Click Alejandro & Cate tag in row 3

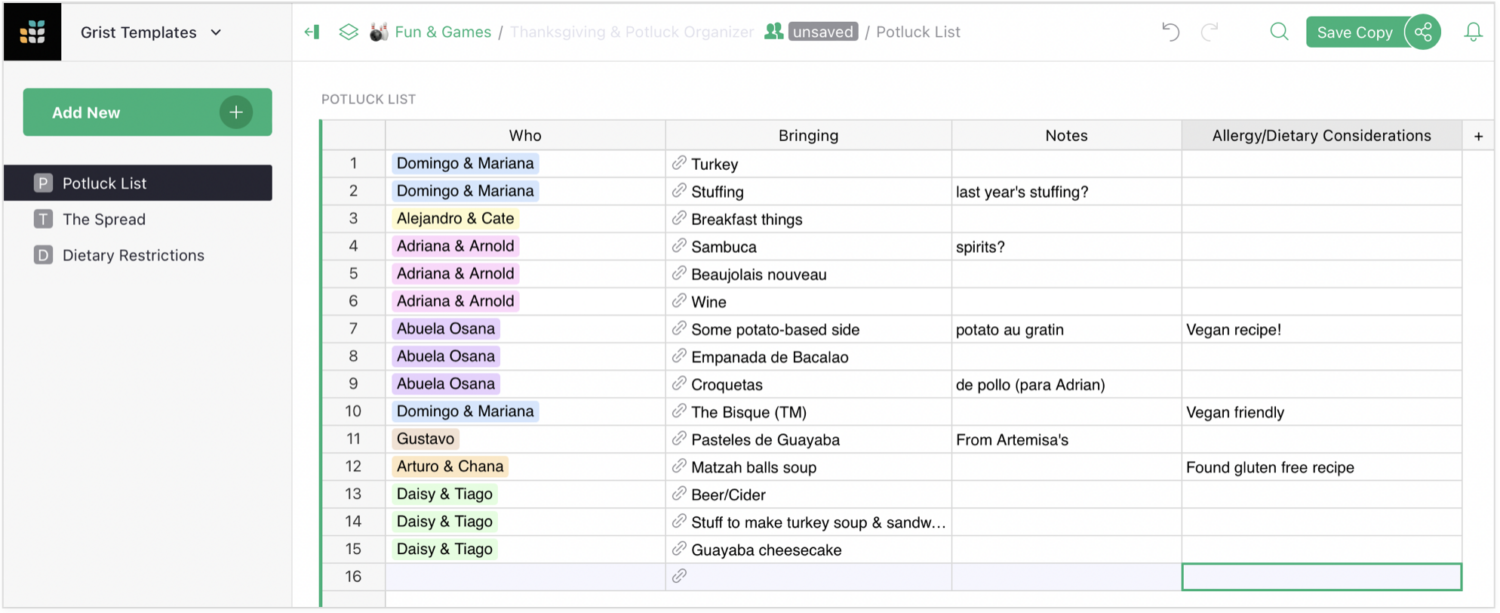click(455, 218)
